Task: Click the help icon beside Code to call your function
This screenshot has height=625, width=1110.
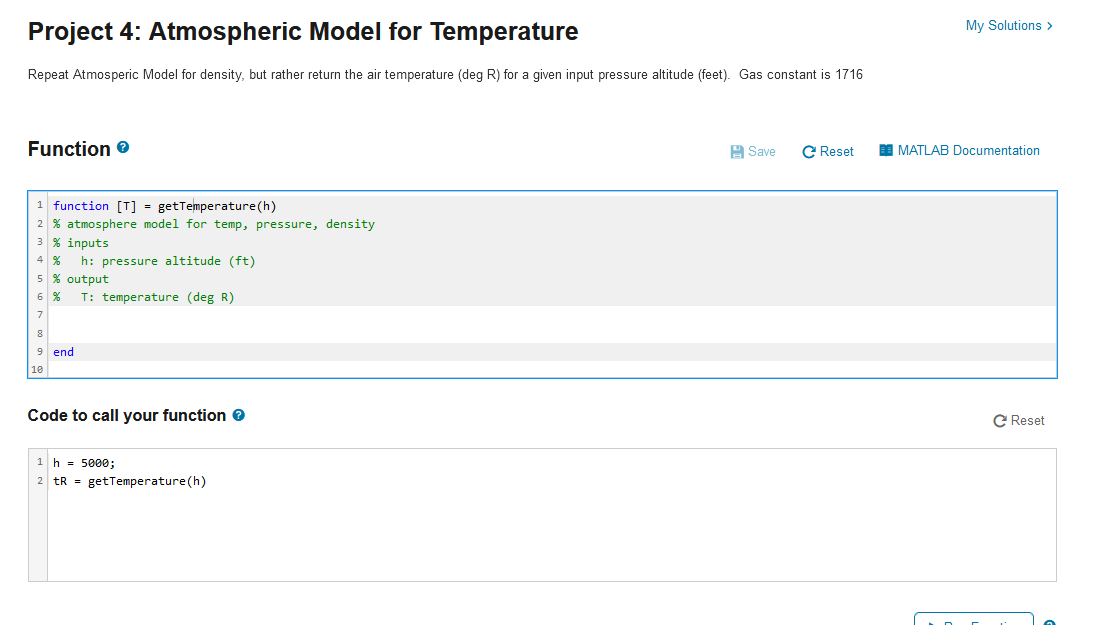Action: click(239, 415)
